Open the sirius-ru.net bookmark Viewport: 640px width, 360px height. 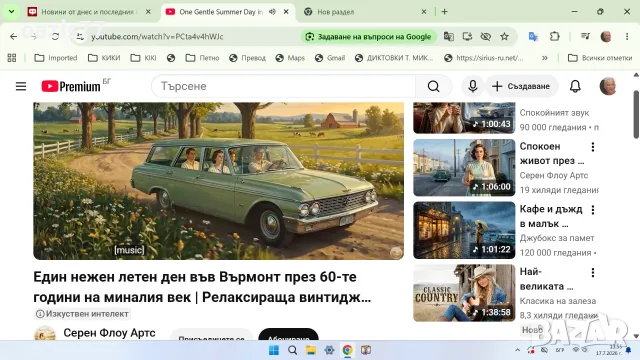coord(484,58)
